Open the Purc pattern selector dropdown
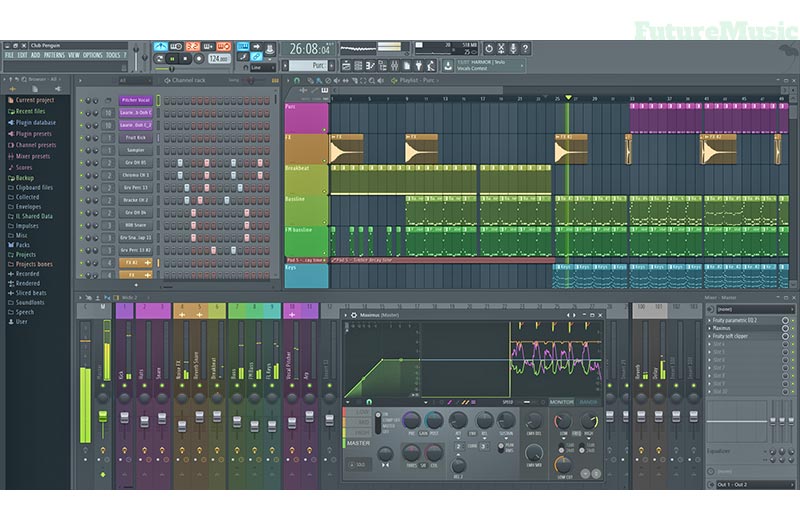Viewport: 800px width, 530px height. [309, 65]
